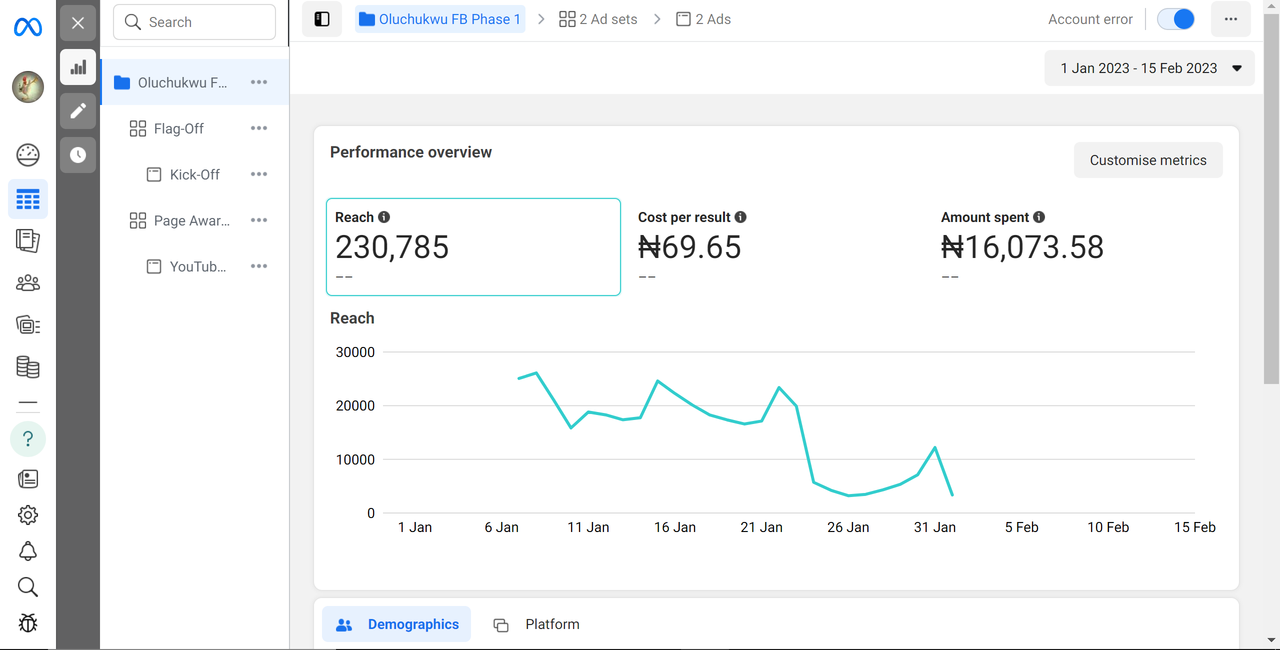Toggle the side panel layout button
The height and width of the screenshot is (650, 1280).
coord(322,19)
